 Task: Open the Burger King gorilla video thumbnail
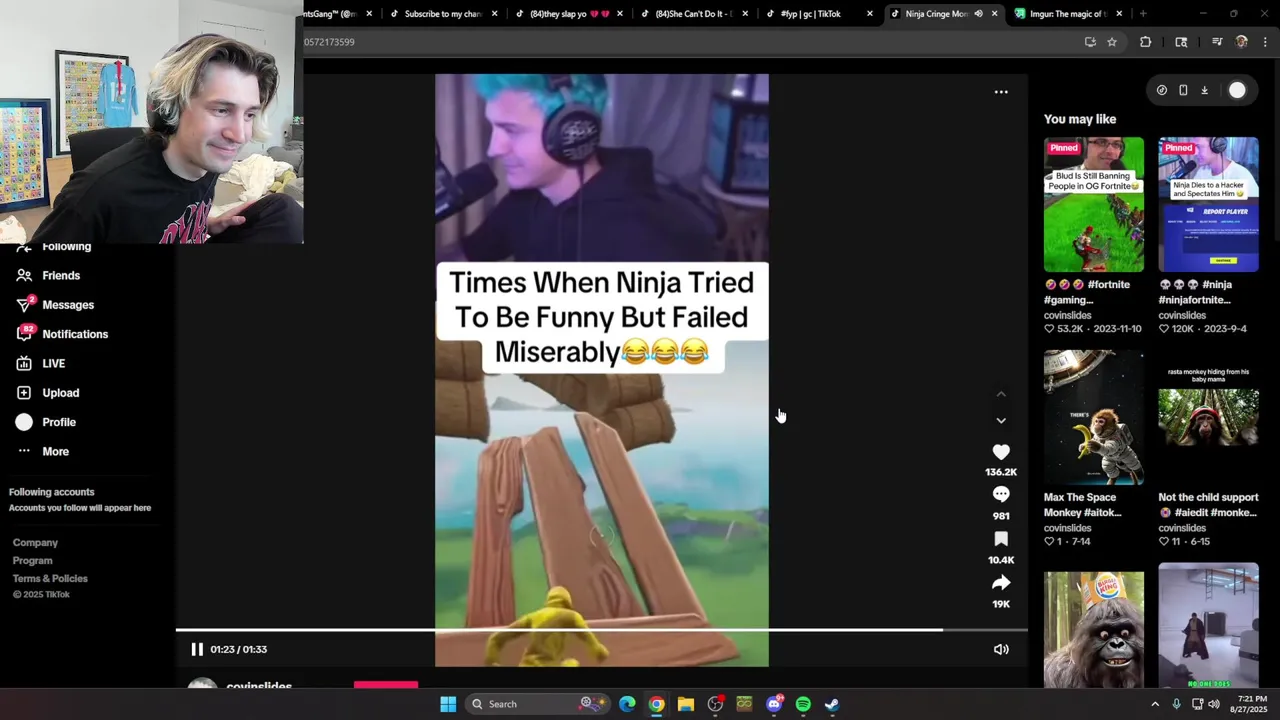(x=1094, y=630)
